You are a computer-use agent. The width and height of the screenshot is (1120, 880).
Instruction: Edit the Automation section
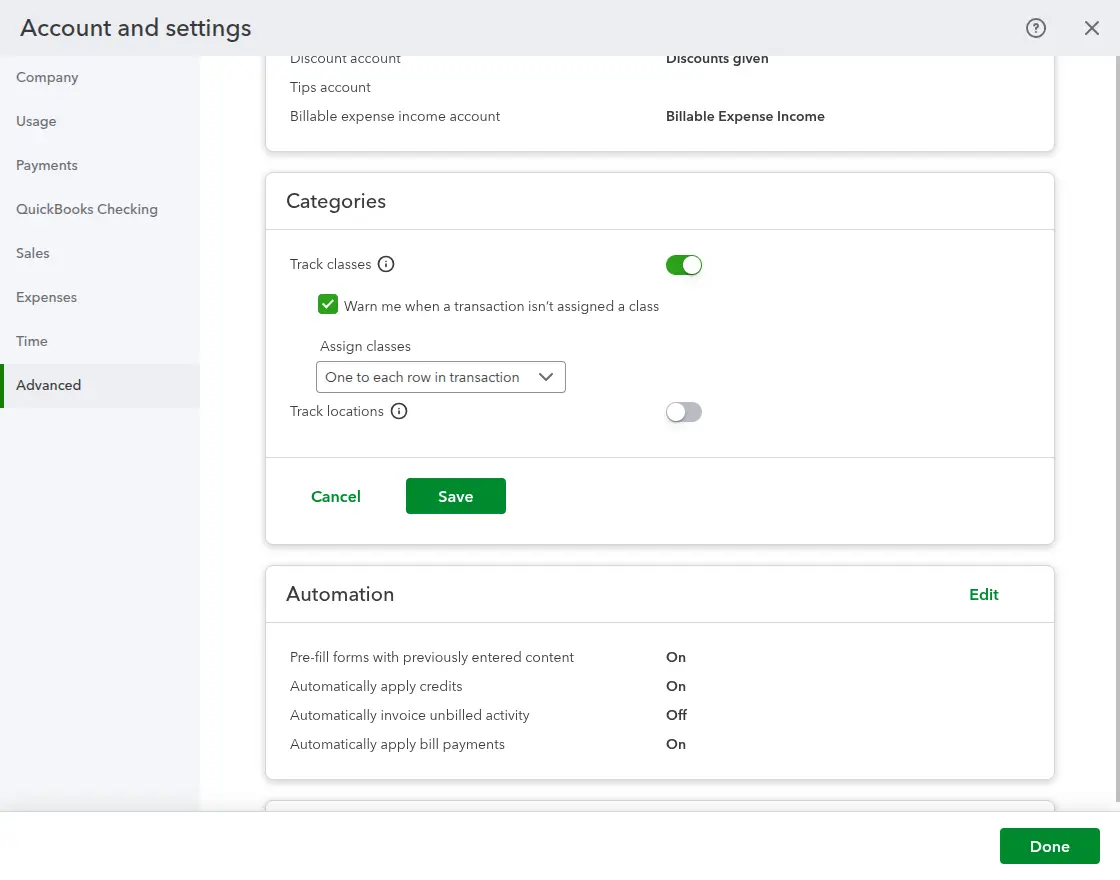[x=983, y=594]
